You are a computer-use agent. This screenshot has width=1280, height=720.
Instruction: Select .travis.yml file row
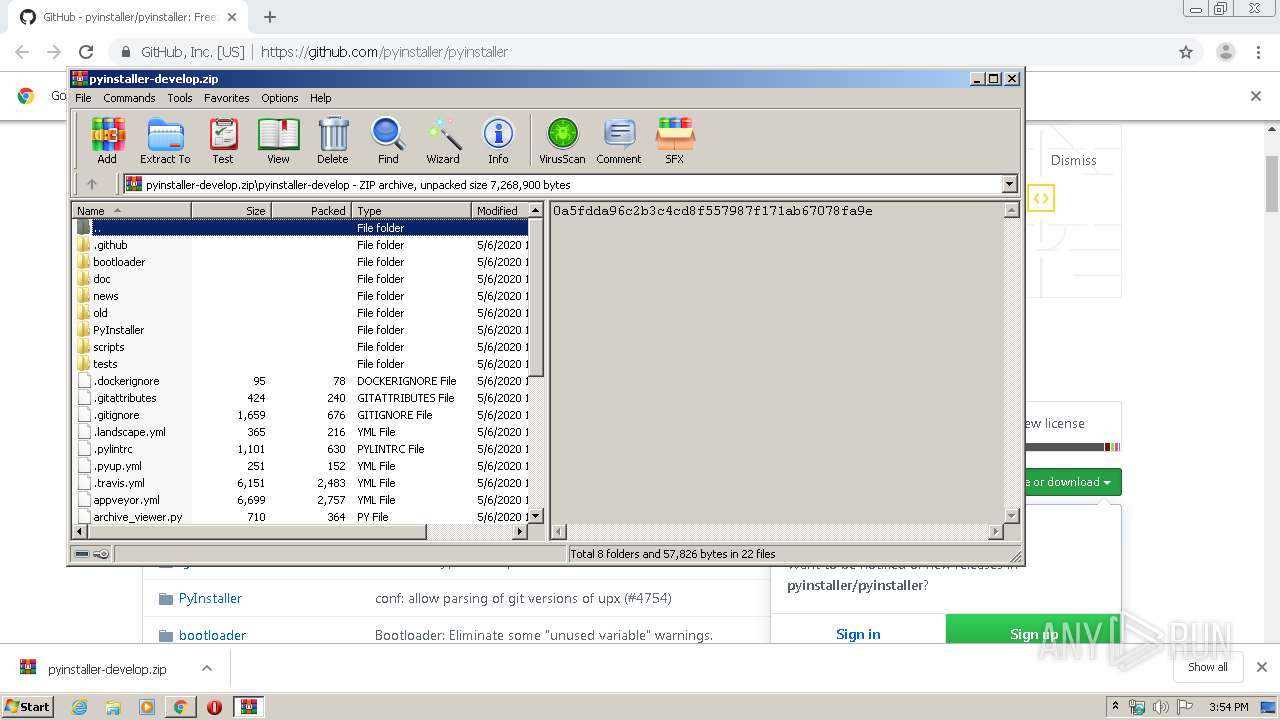300,483
